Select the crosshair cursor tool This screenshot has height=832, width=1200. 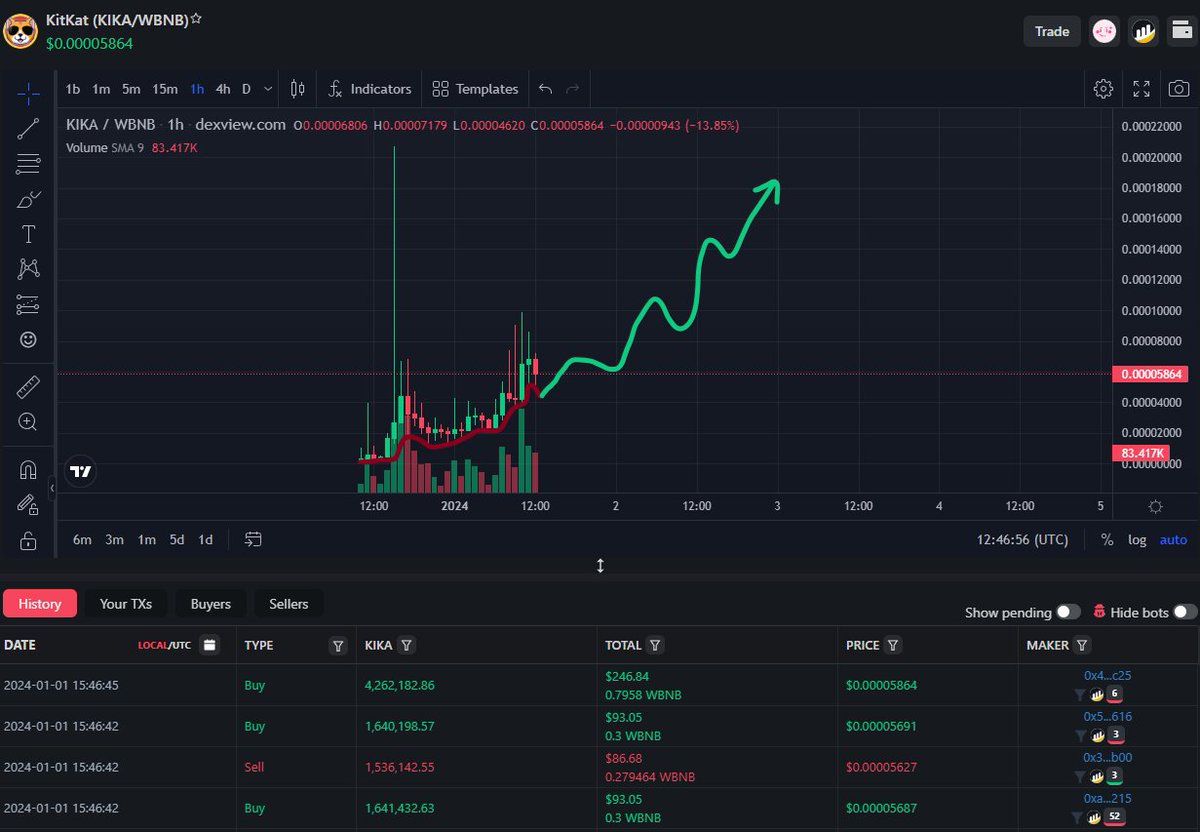tap(28, 94)
